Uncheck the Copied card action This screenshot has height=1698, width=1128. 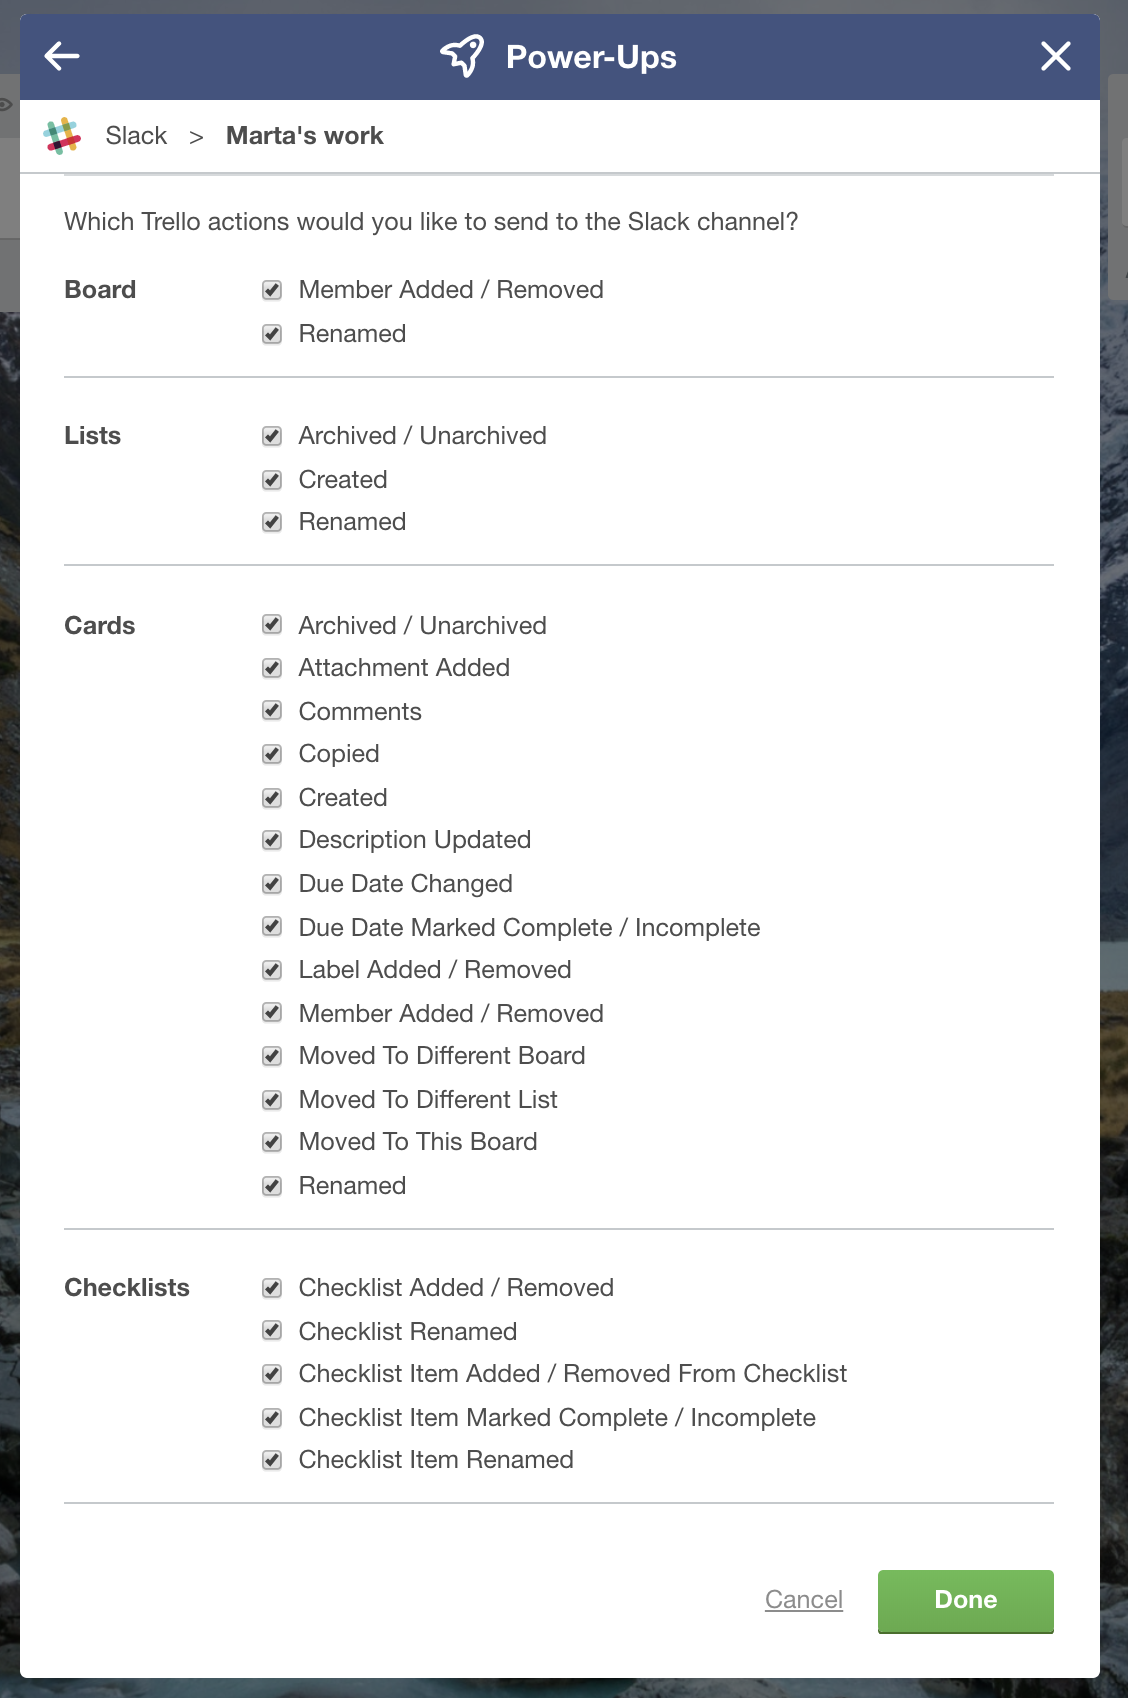click(272, 754)
